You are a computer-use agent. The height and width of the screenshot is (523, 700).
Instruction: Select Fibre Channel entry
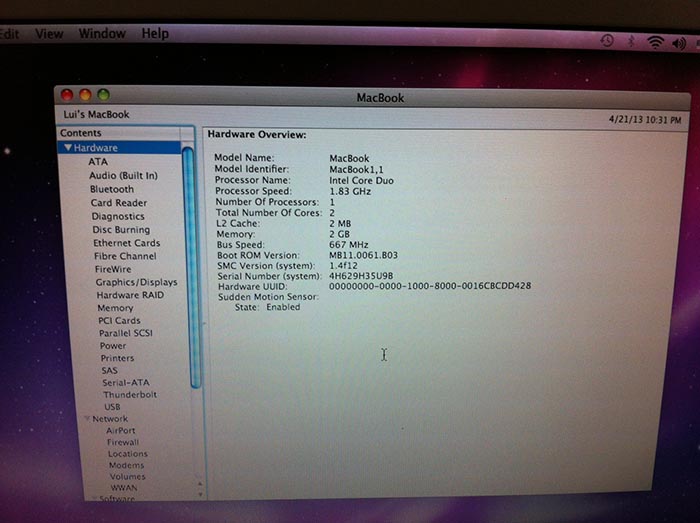pyautogui.click(x=125, y=256)
